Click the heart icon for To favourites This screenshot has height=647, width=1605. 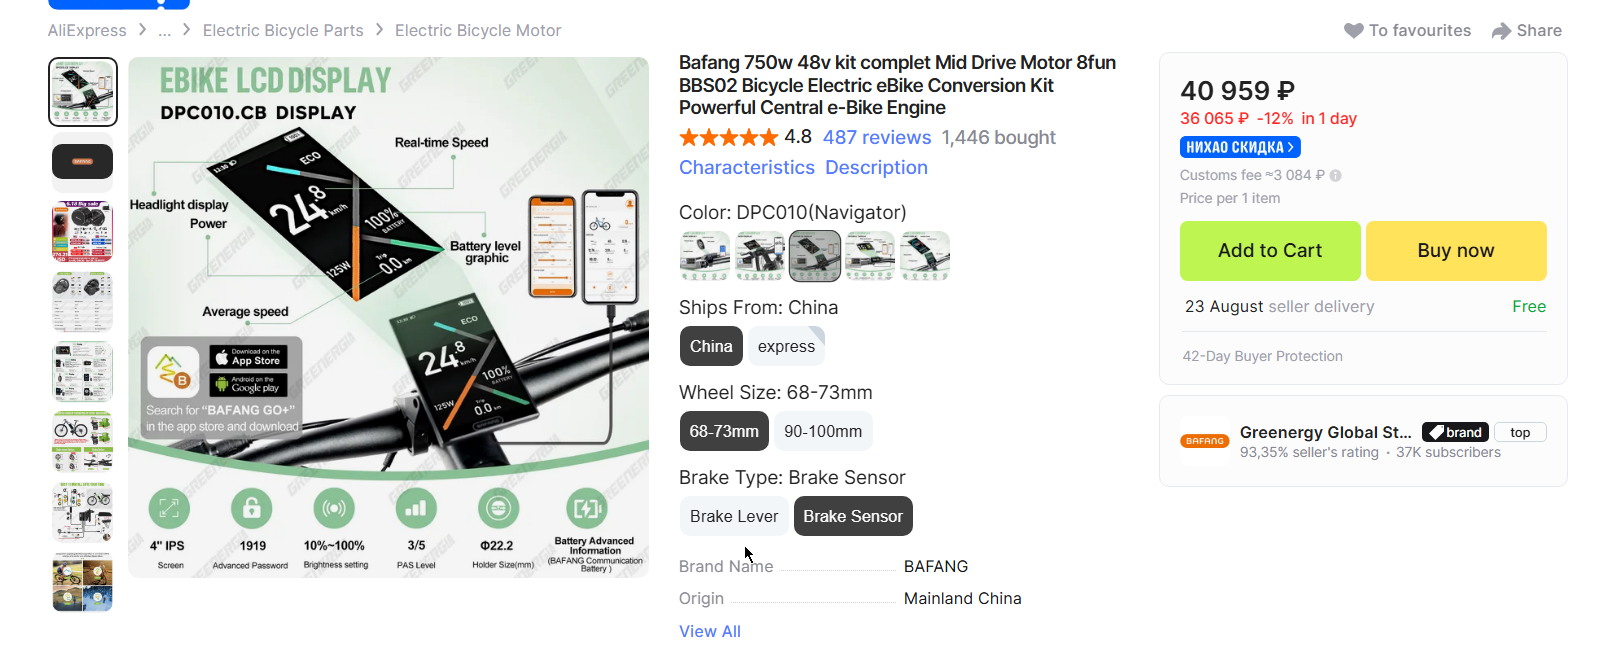1353,31
